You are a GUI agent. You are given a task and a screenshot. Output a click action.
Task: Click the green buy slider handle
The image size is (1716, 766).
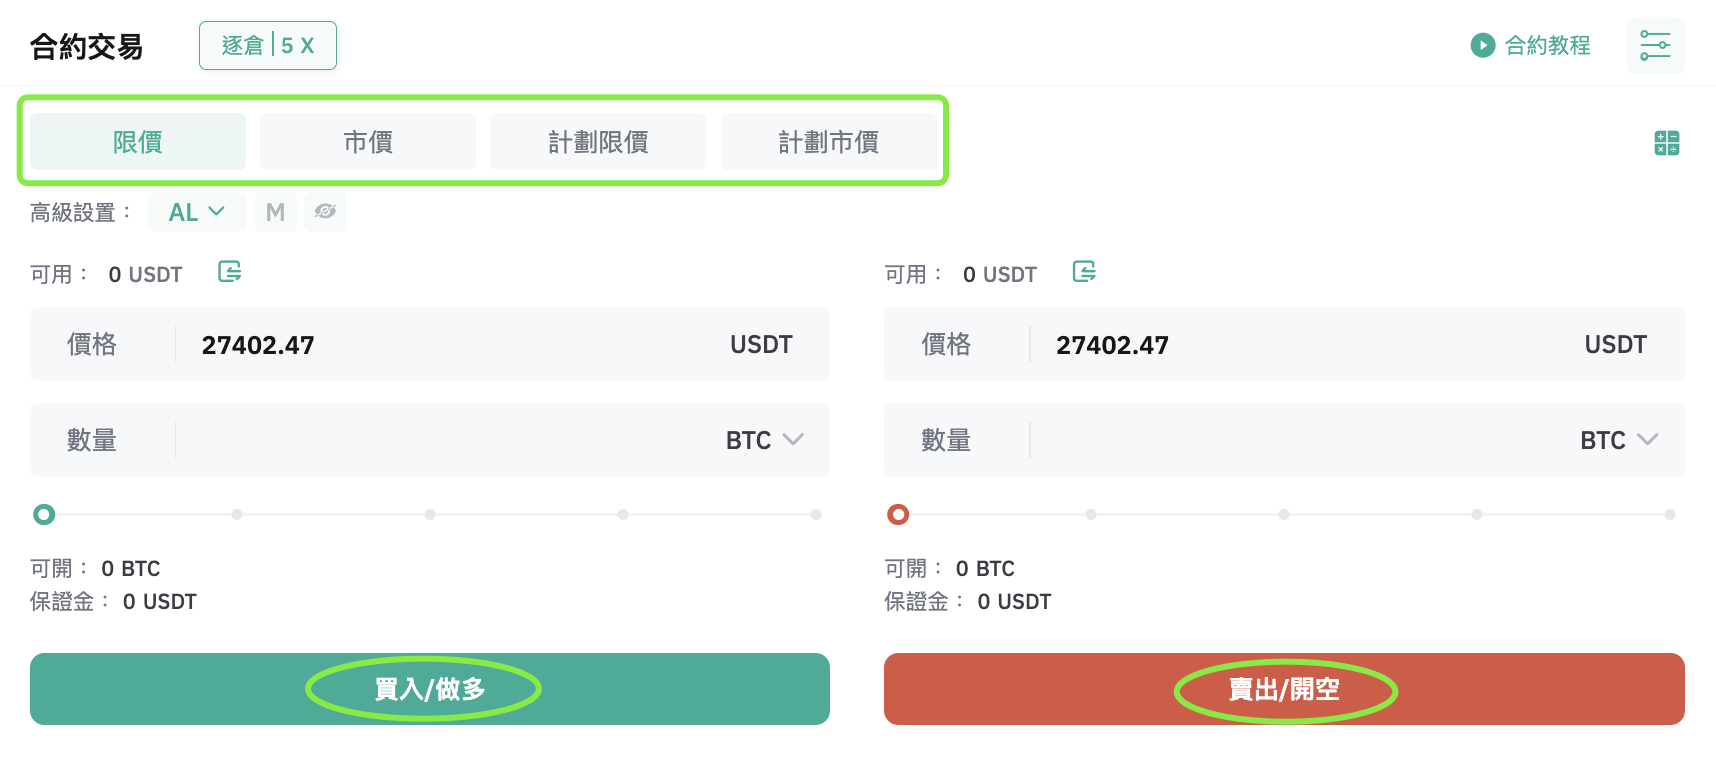(x=44, y=514)
